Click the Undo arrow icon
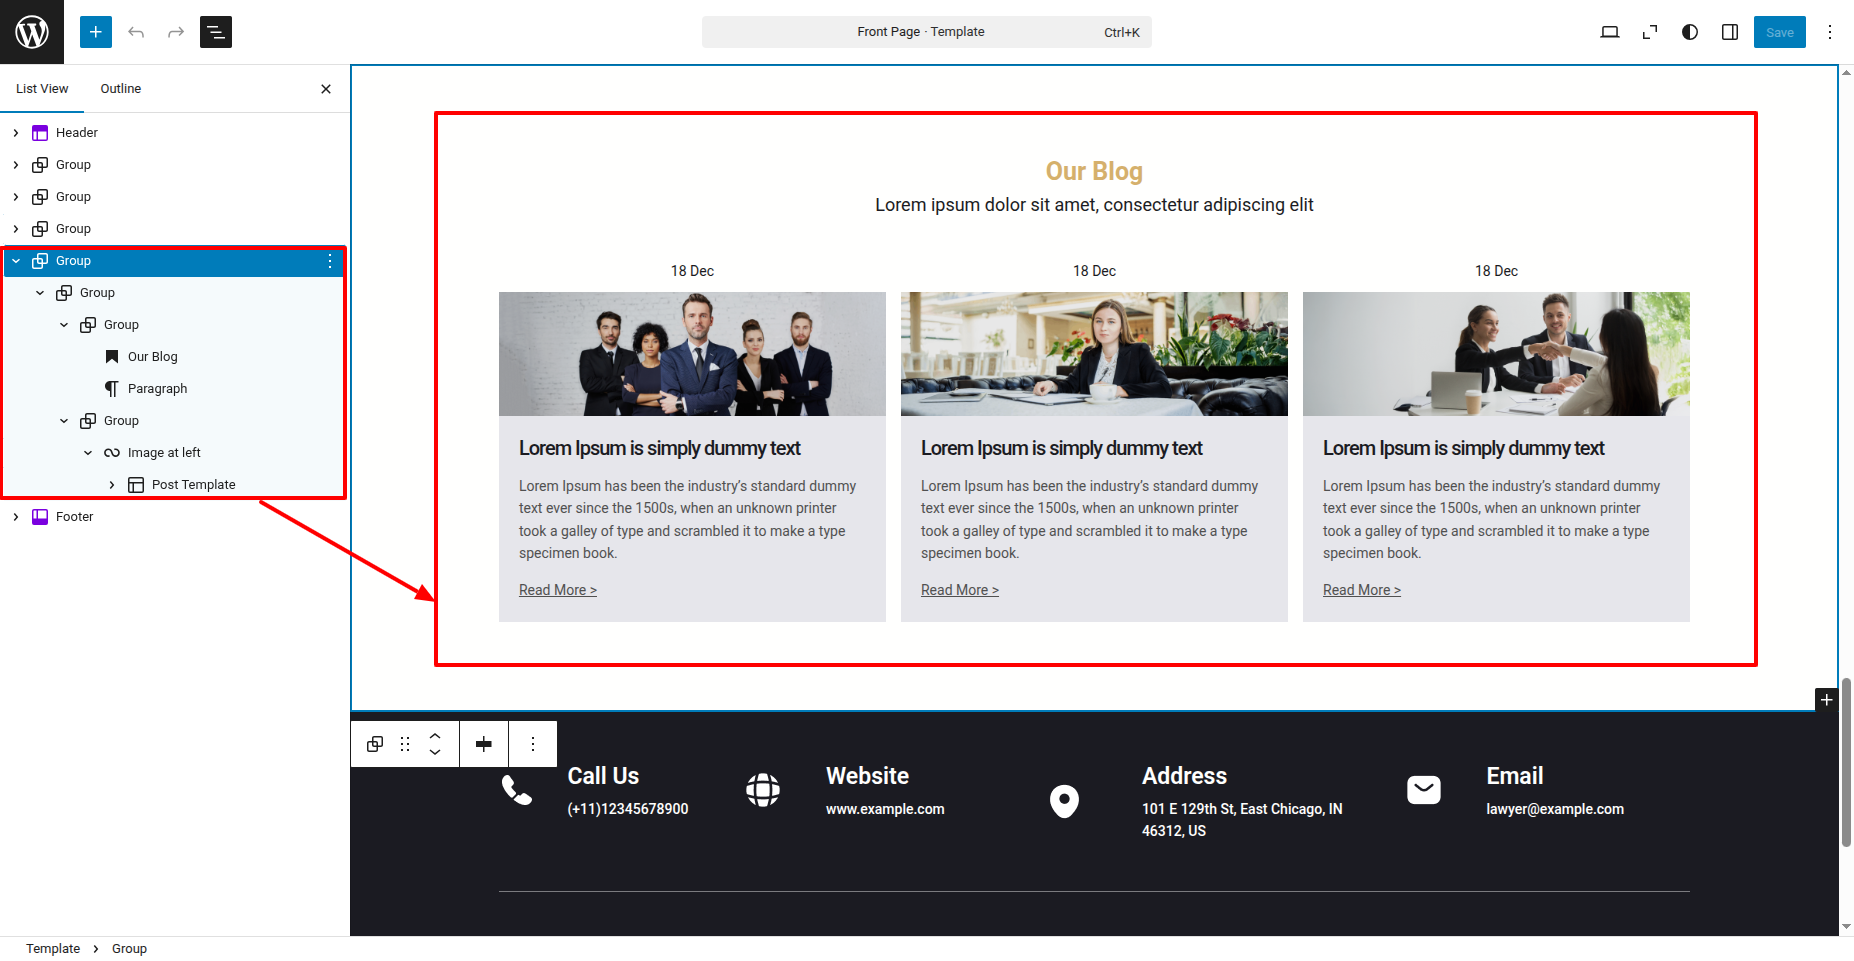The image size is (1854, 961). (136, 32)
